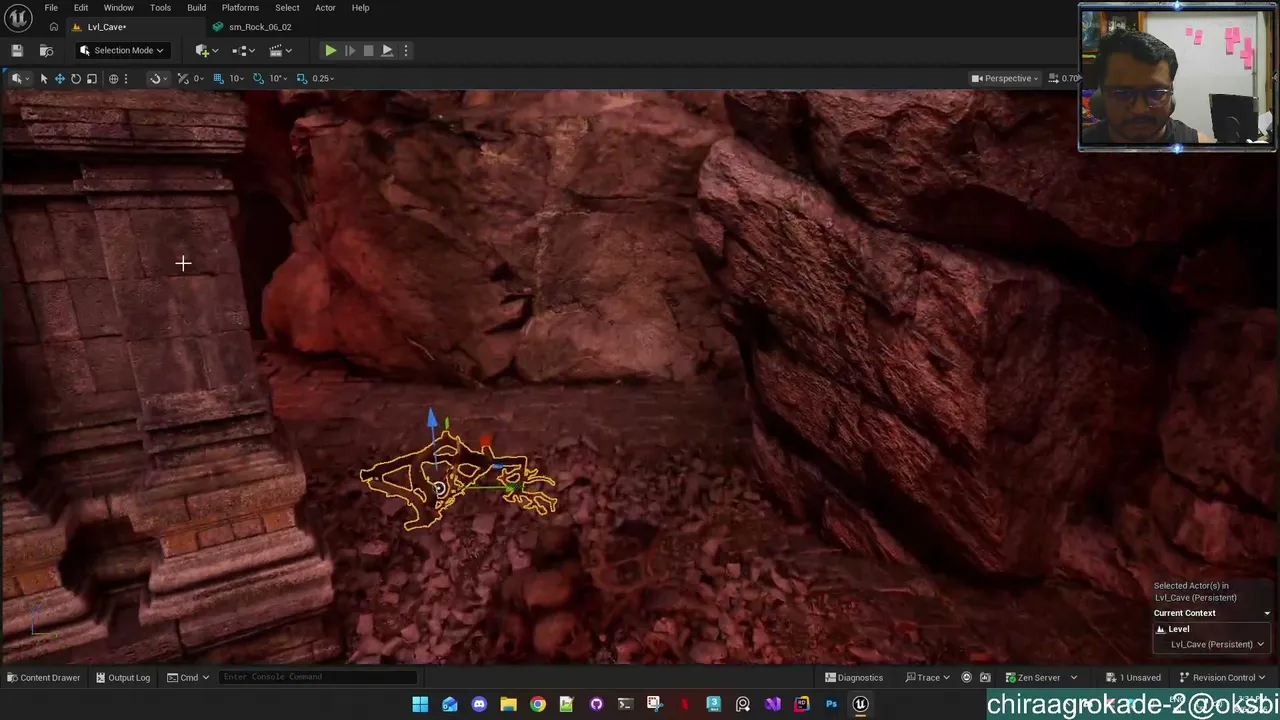Toggle grid location snapping icon
The image size is (1280, 720).
click(x=218, y=78)
